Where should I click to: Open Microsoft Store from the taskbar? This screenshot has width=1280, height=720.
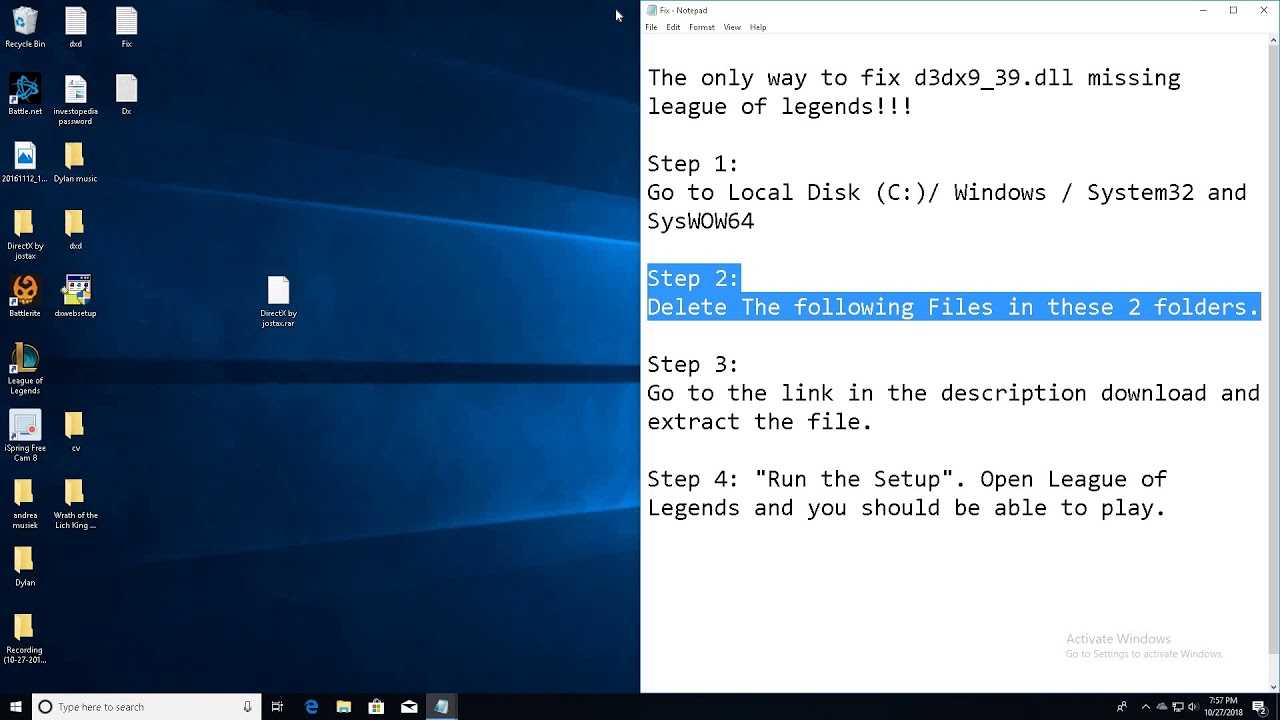point(375,707)
